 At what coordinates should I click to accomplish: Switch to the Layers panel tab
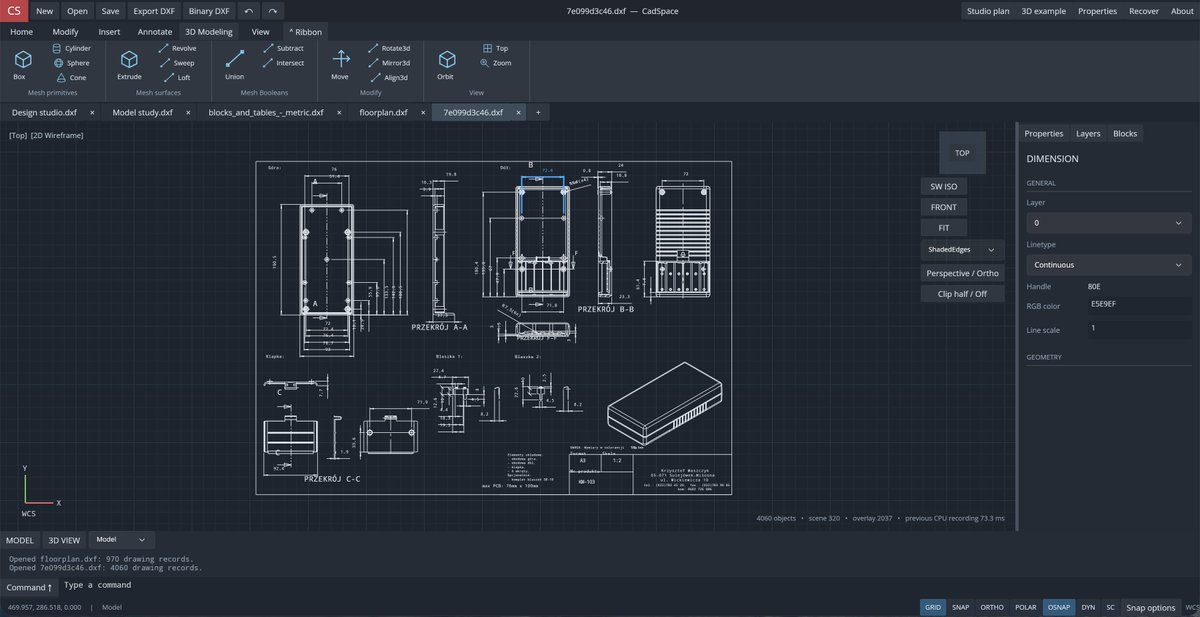point(1088,133)
